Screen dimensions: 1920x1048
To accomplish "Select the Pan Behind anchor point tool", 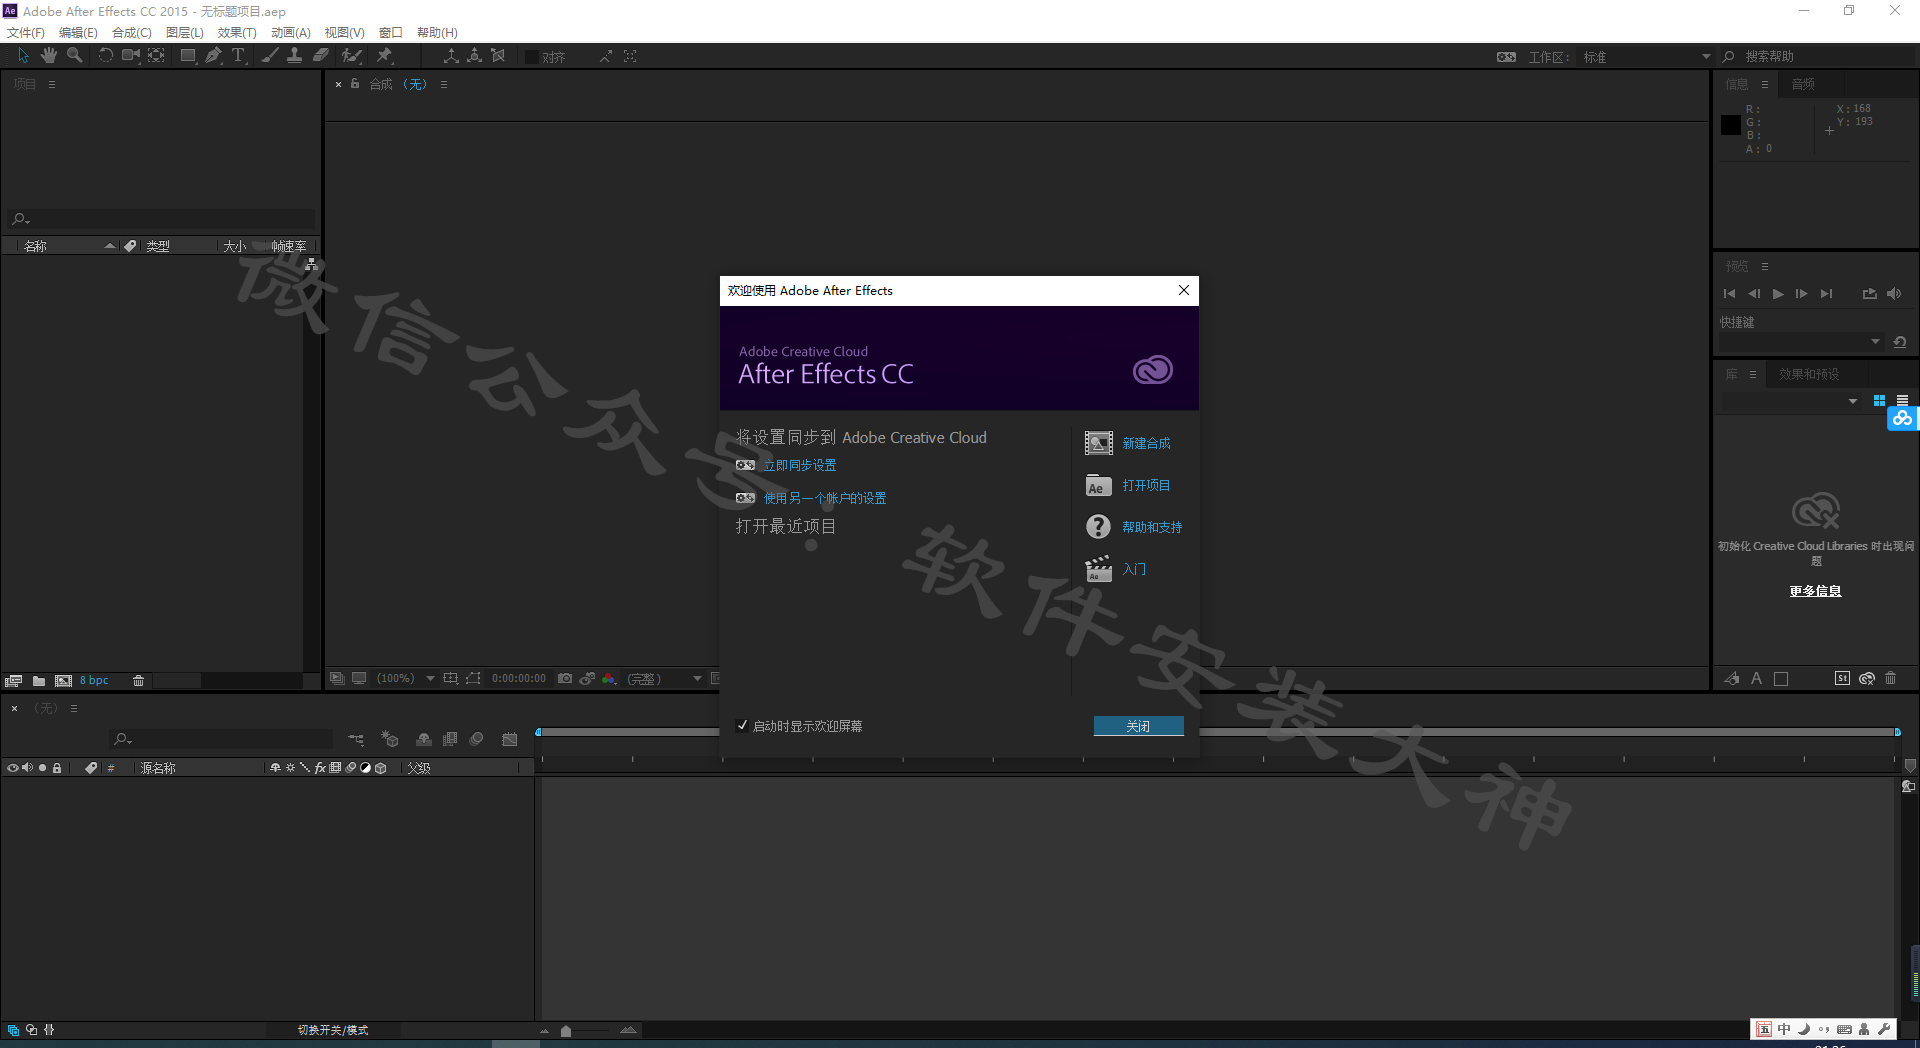I will [157, 56].
